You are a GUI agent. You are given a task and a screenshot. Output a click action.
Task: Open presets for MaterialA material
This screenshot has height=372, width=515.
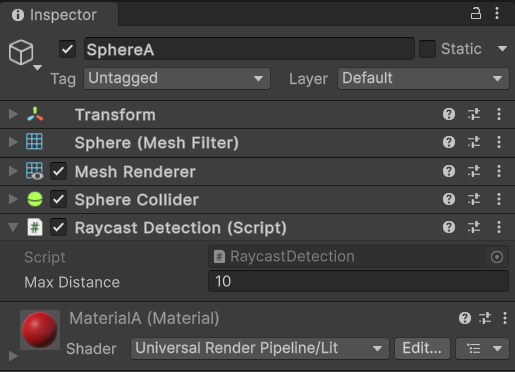pos(485,318)
